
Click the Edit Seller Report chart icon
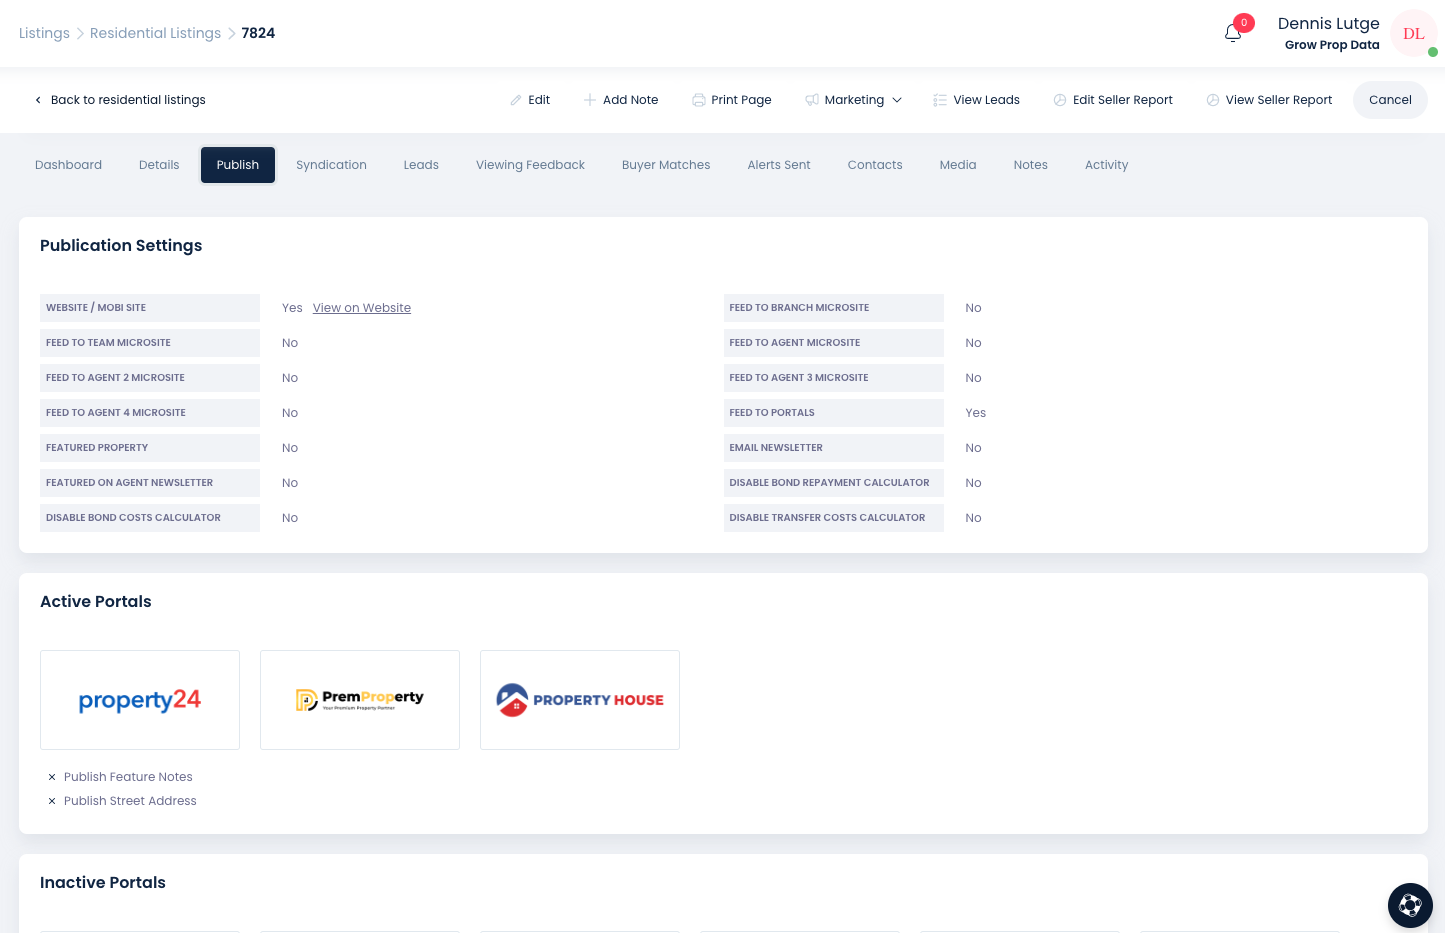point(1060,100)
